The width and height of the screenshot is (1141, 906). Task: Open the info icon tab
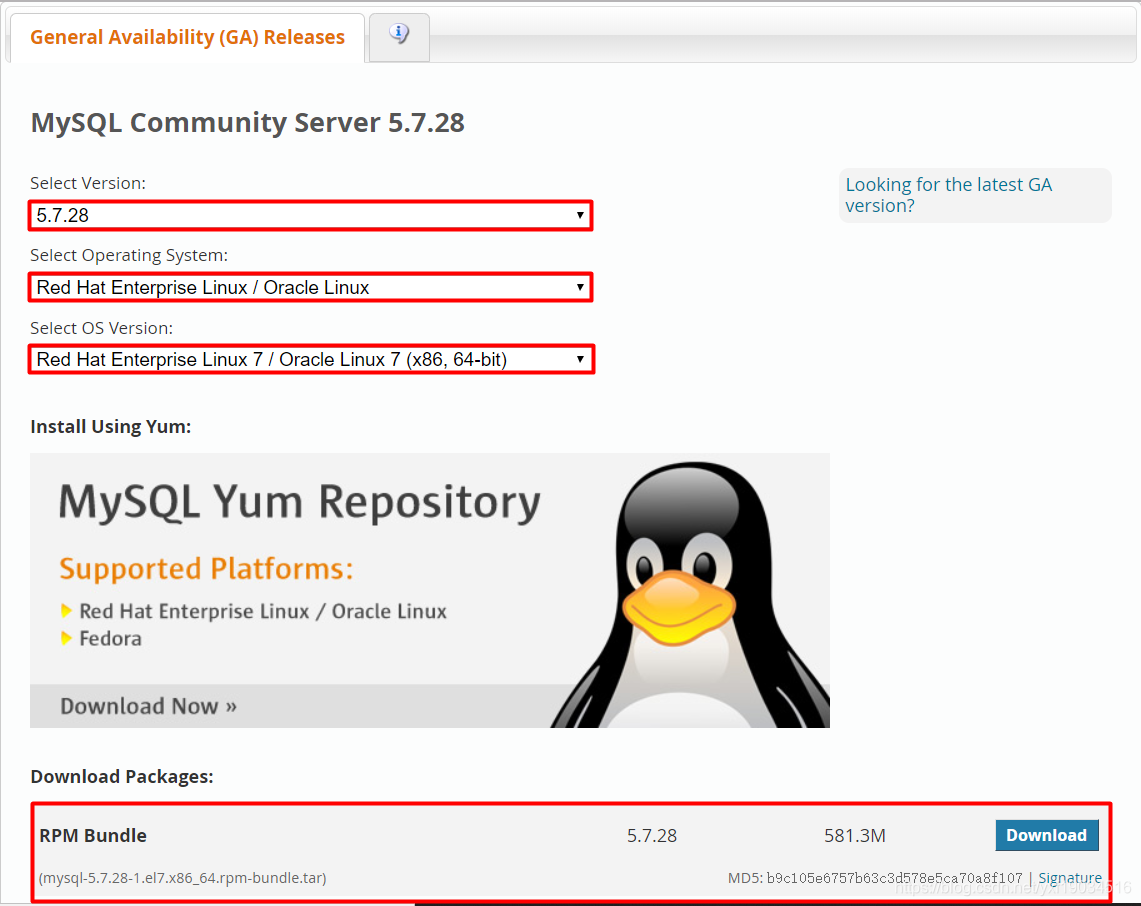pyautogui.click(x=399, y=36)
